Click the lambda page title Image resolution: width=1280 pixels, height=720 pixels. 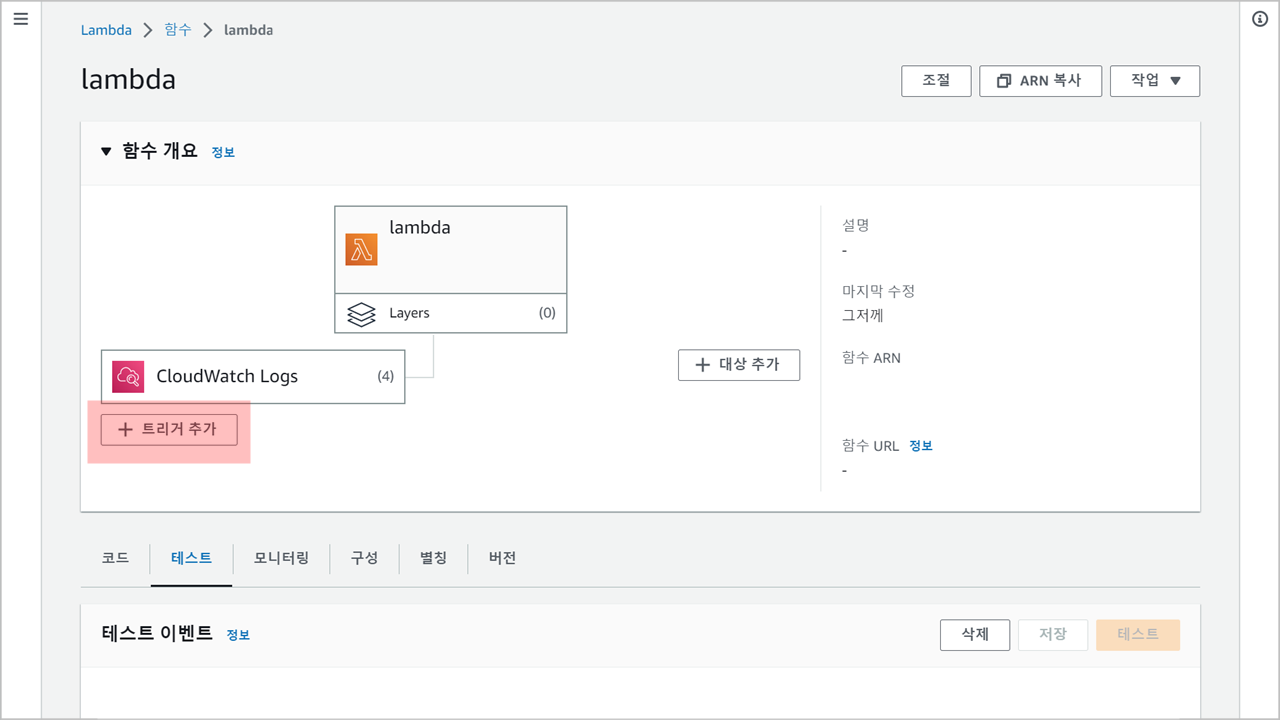(128, 79)
